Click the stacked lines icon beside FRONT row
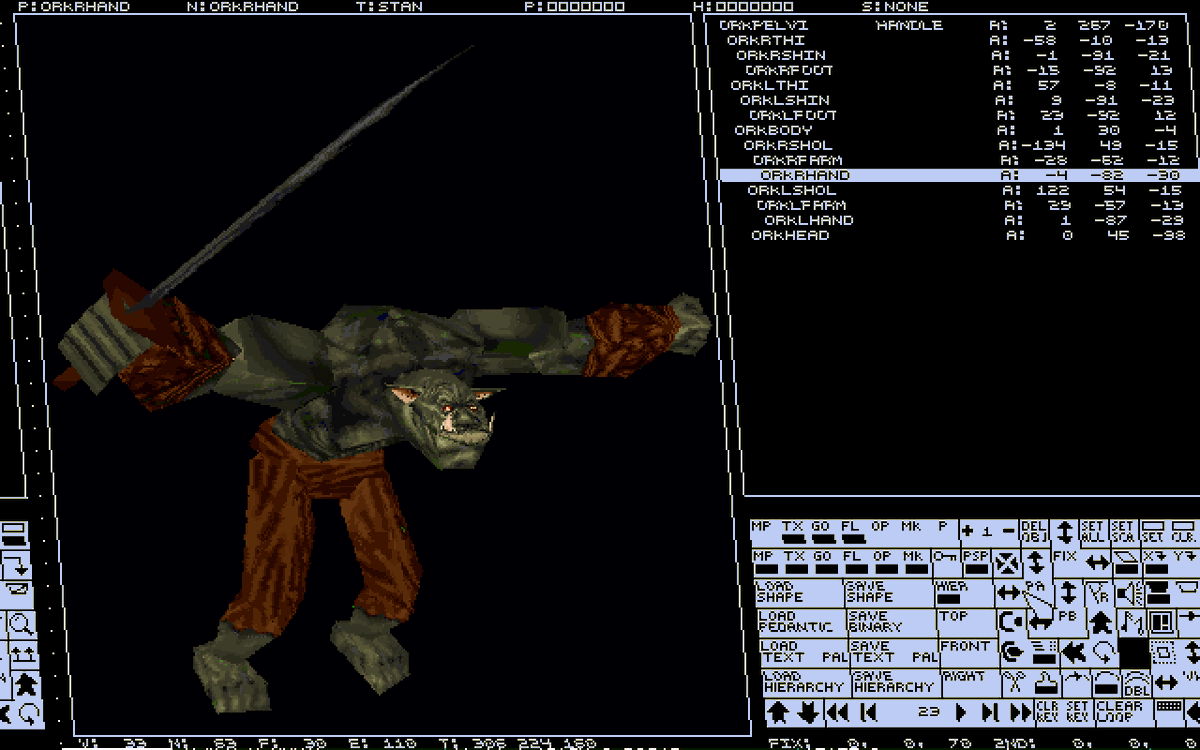The width and height of the screenshot is (1200, 750). pos(1044,652)
